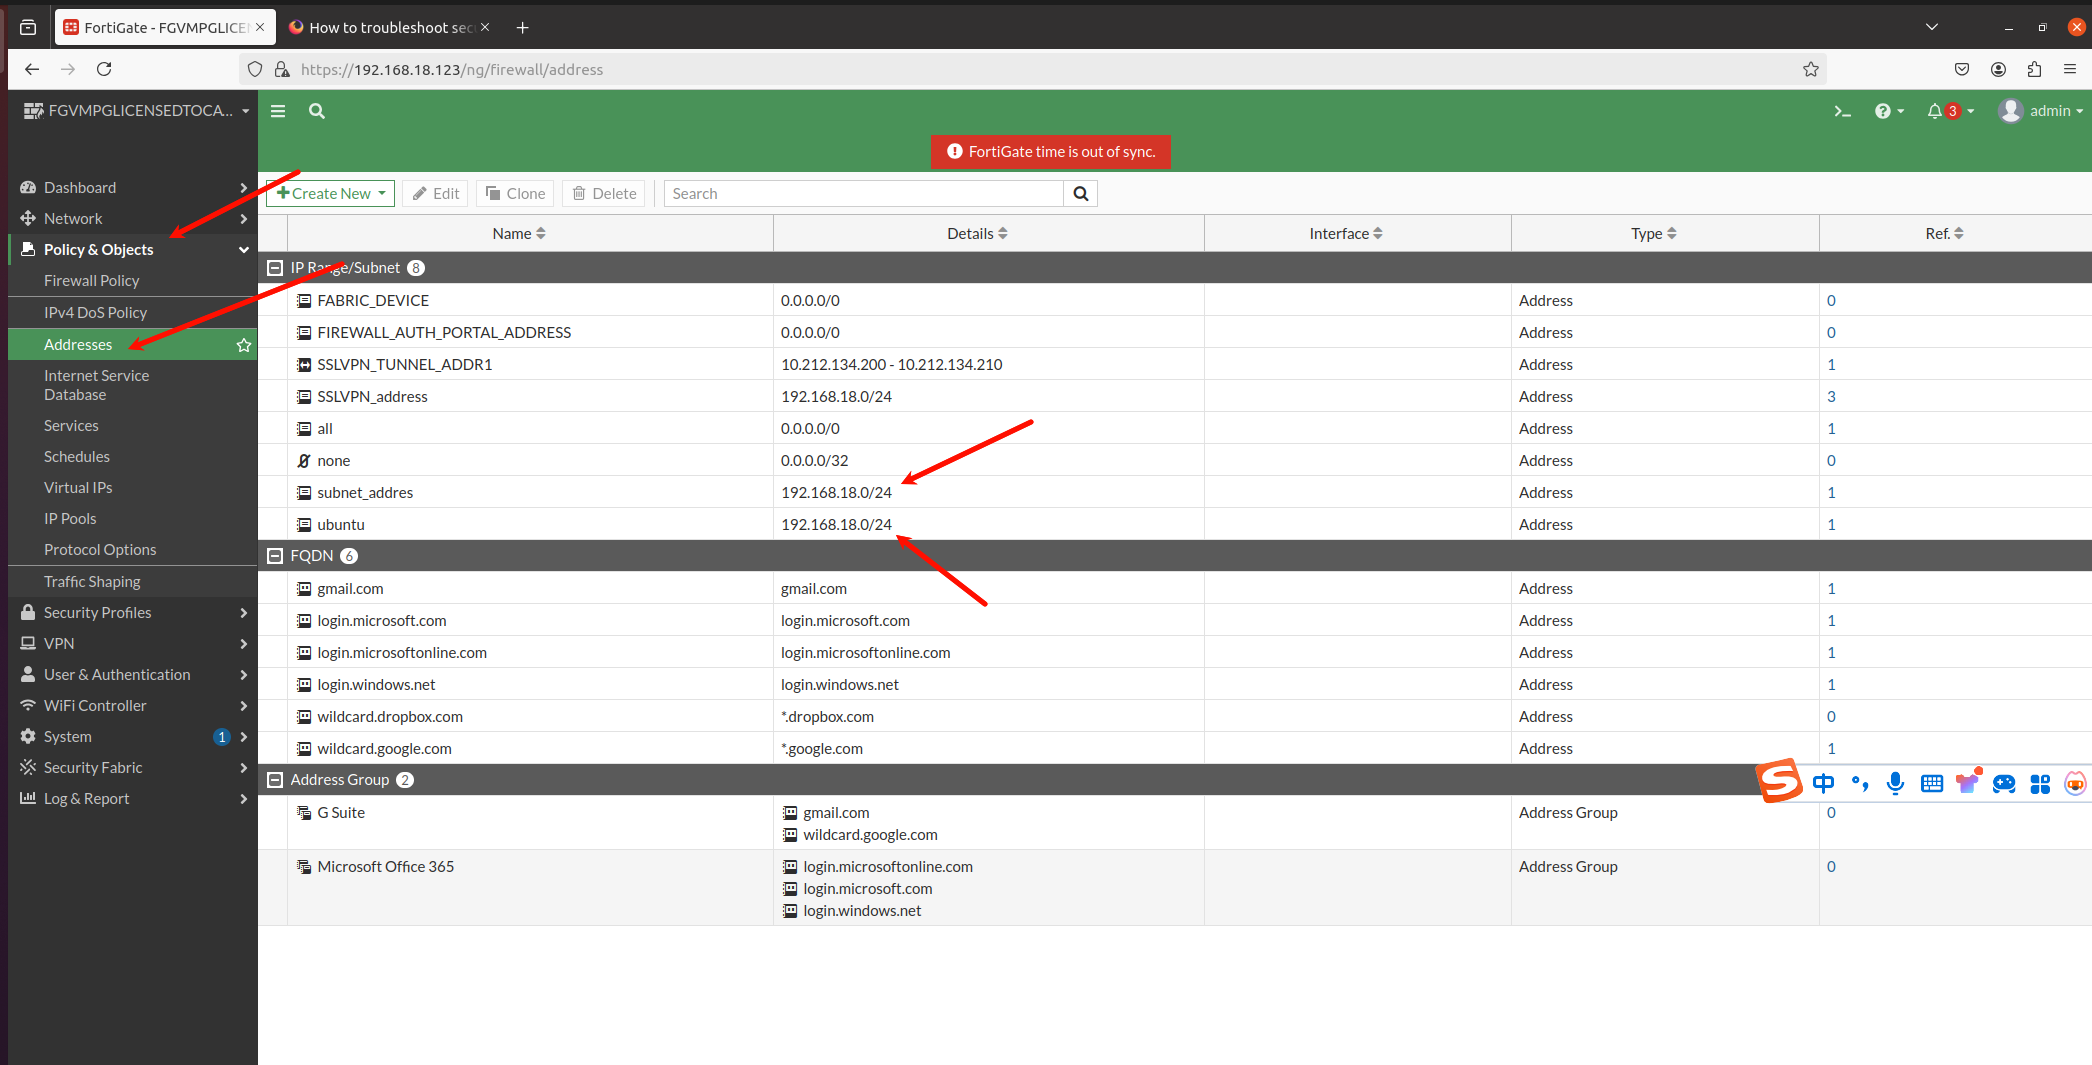
Task: Click the favorite star on Addresses
Action: click(x=243, y=345)
